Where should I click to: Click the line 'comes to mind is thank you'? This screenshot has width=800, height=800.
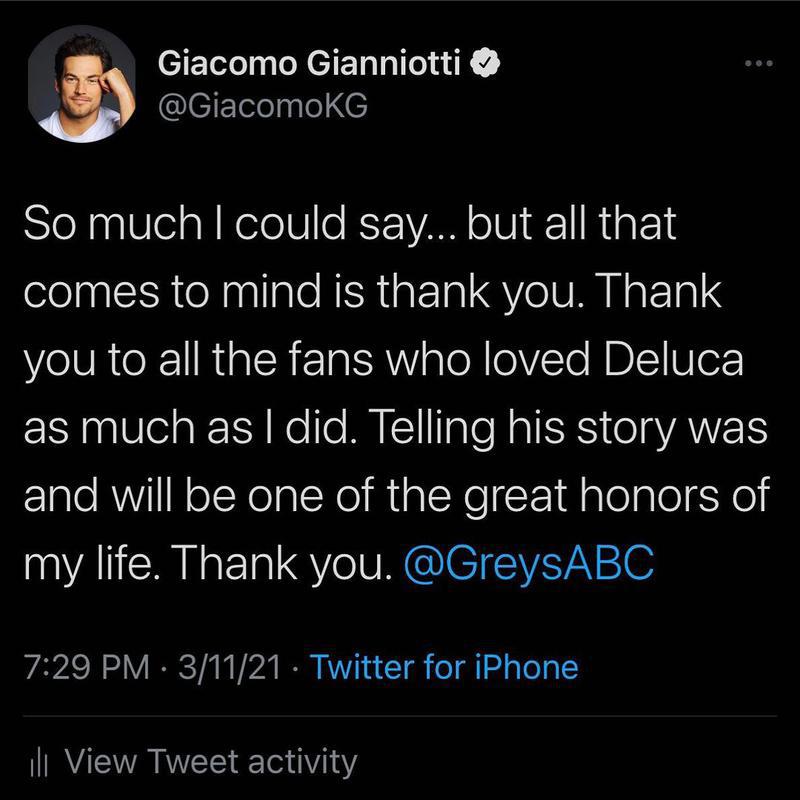372,292
